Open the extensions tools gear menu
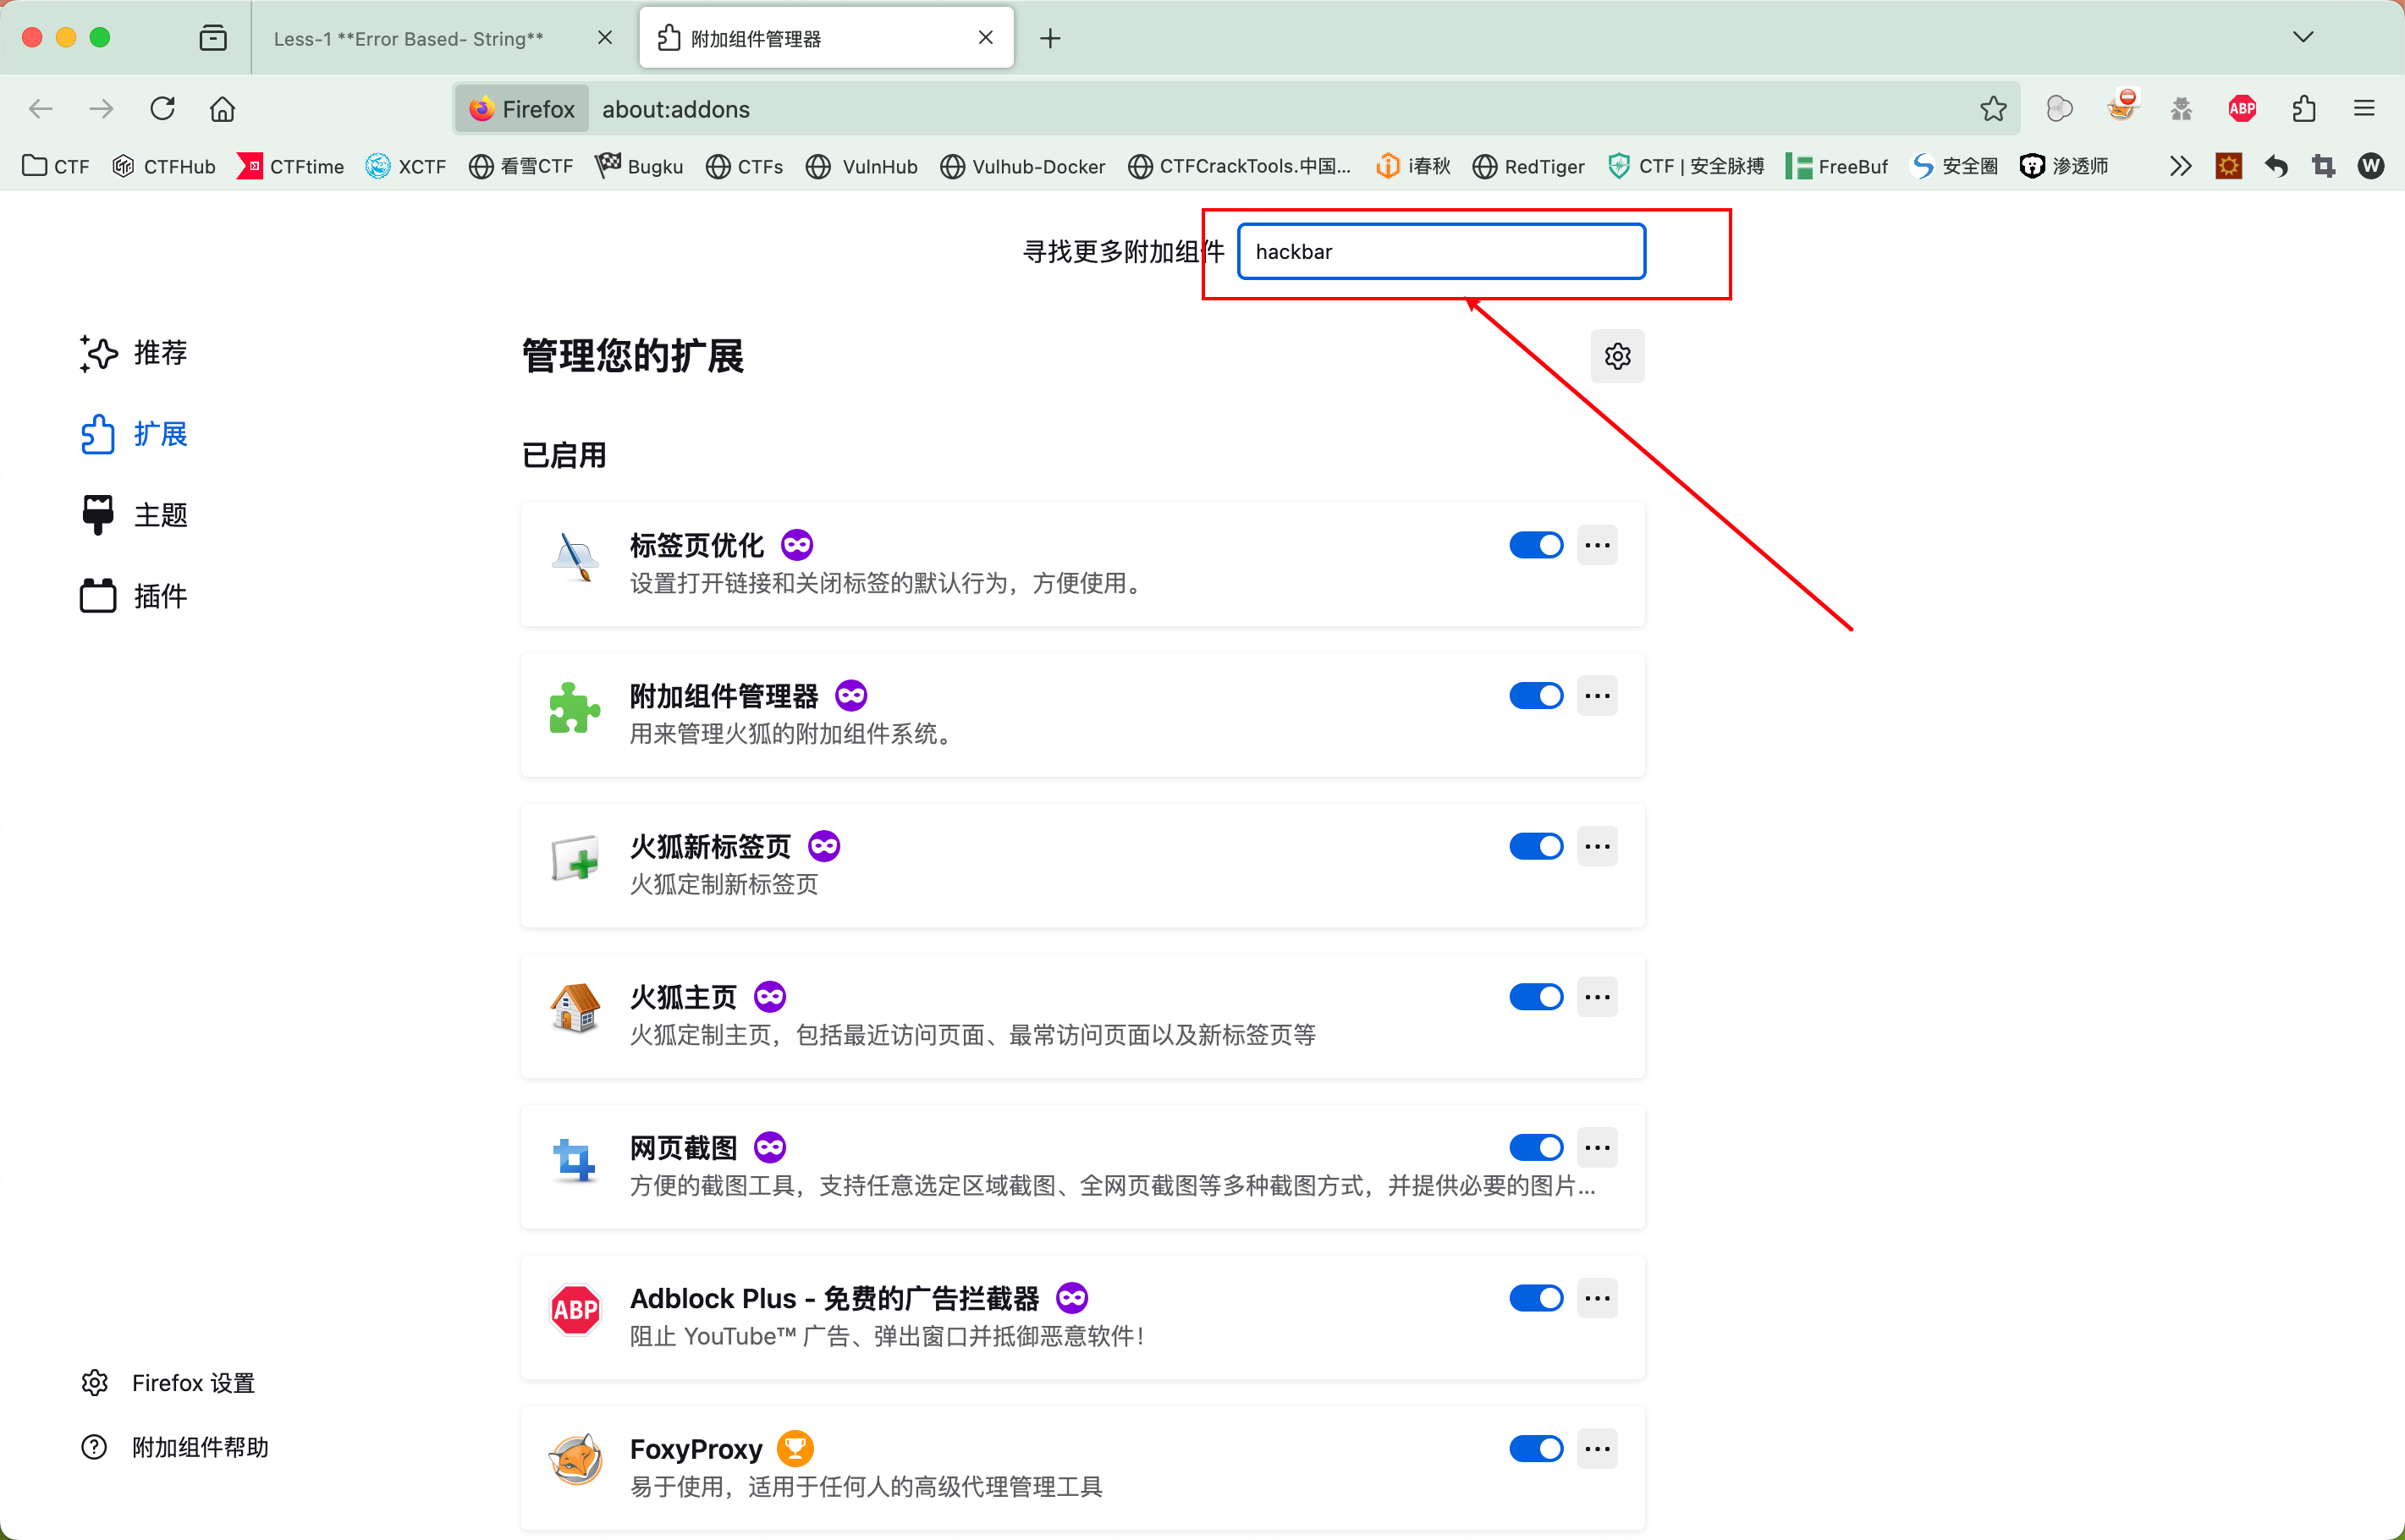The image size is (2405, 1540). tap(1617, 356)
